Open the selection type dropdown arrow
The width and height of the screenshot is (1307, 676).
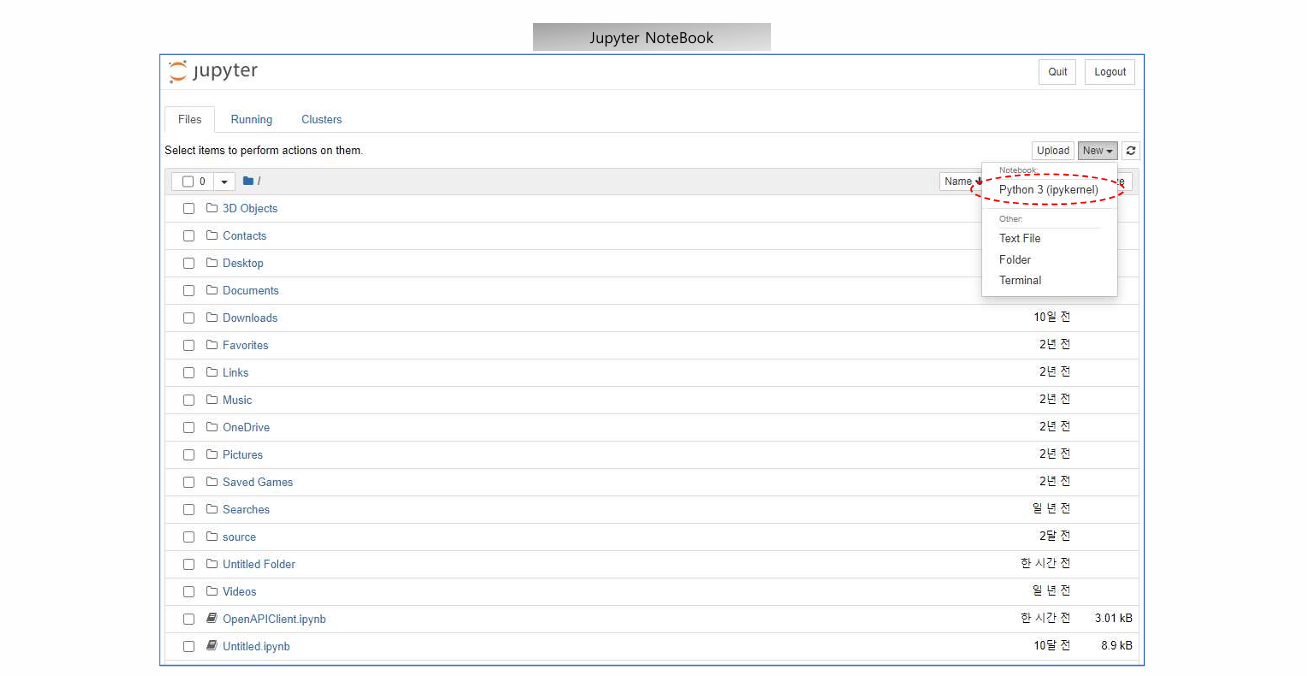click(224, 181)
